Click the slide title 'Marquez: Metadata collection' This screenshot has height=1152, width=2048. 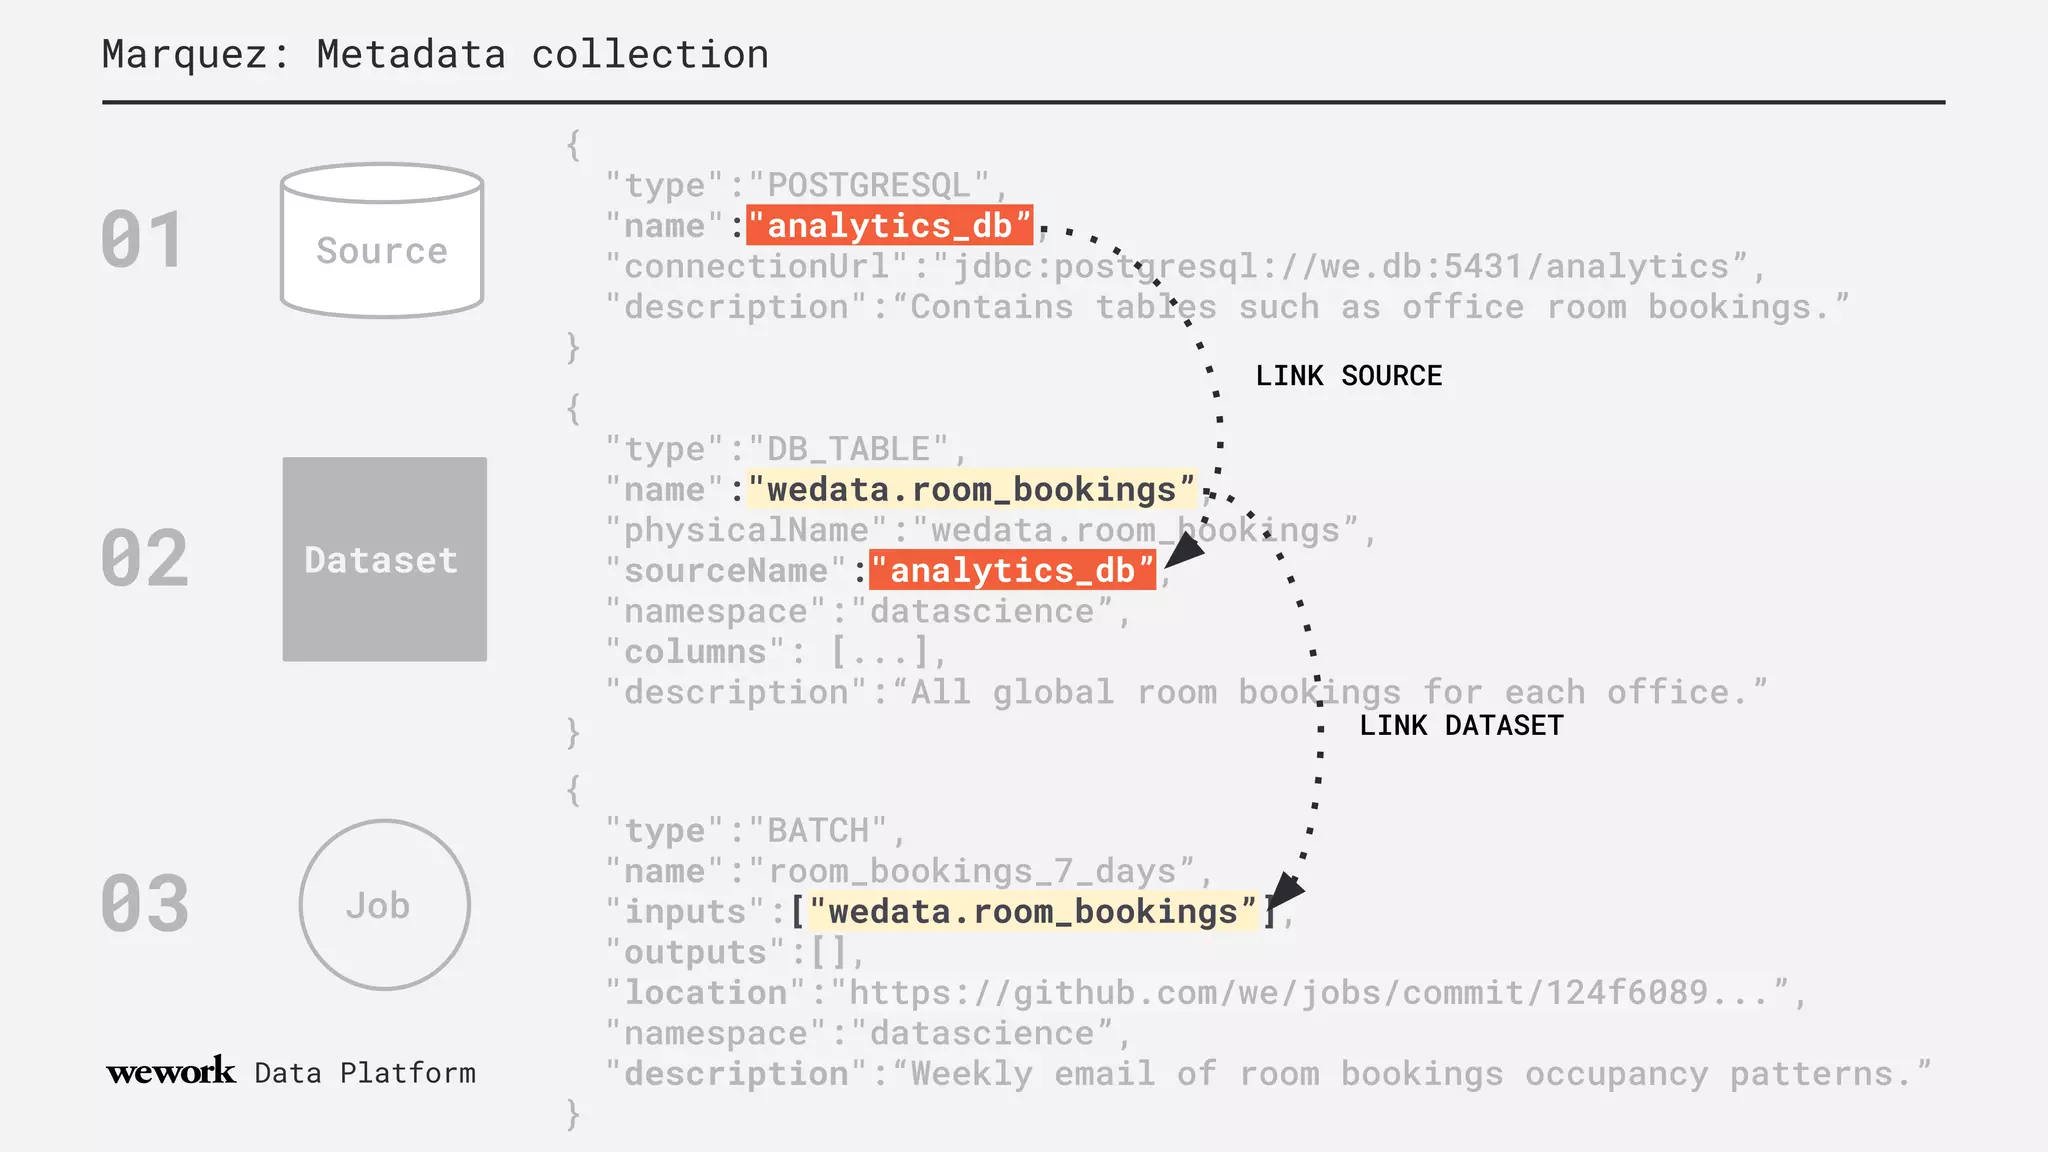[436, 54]
